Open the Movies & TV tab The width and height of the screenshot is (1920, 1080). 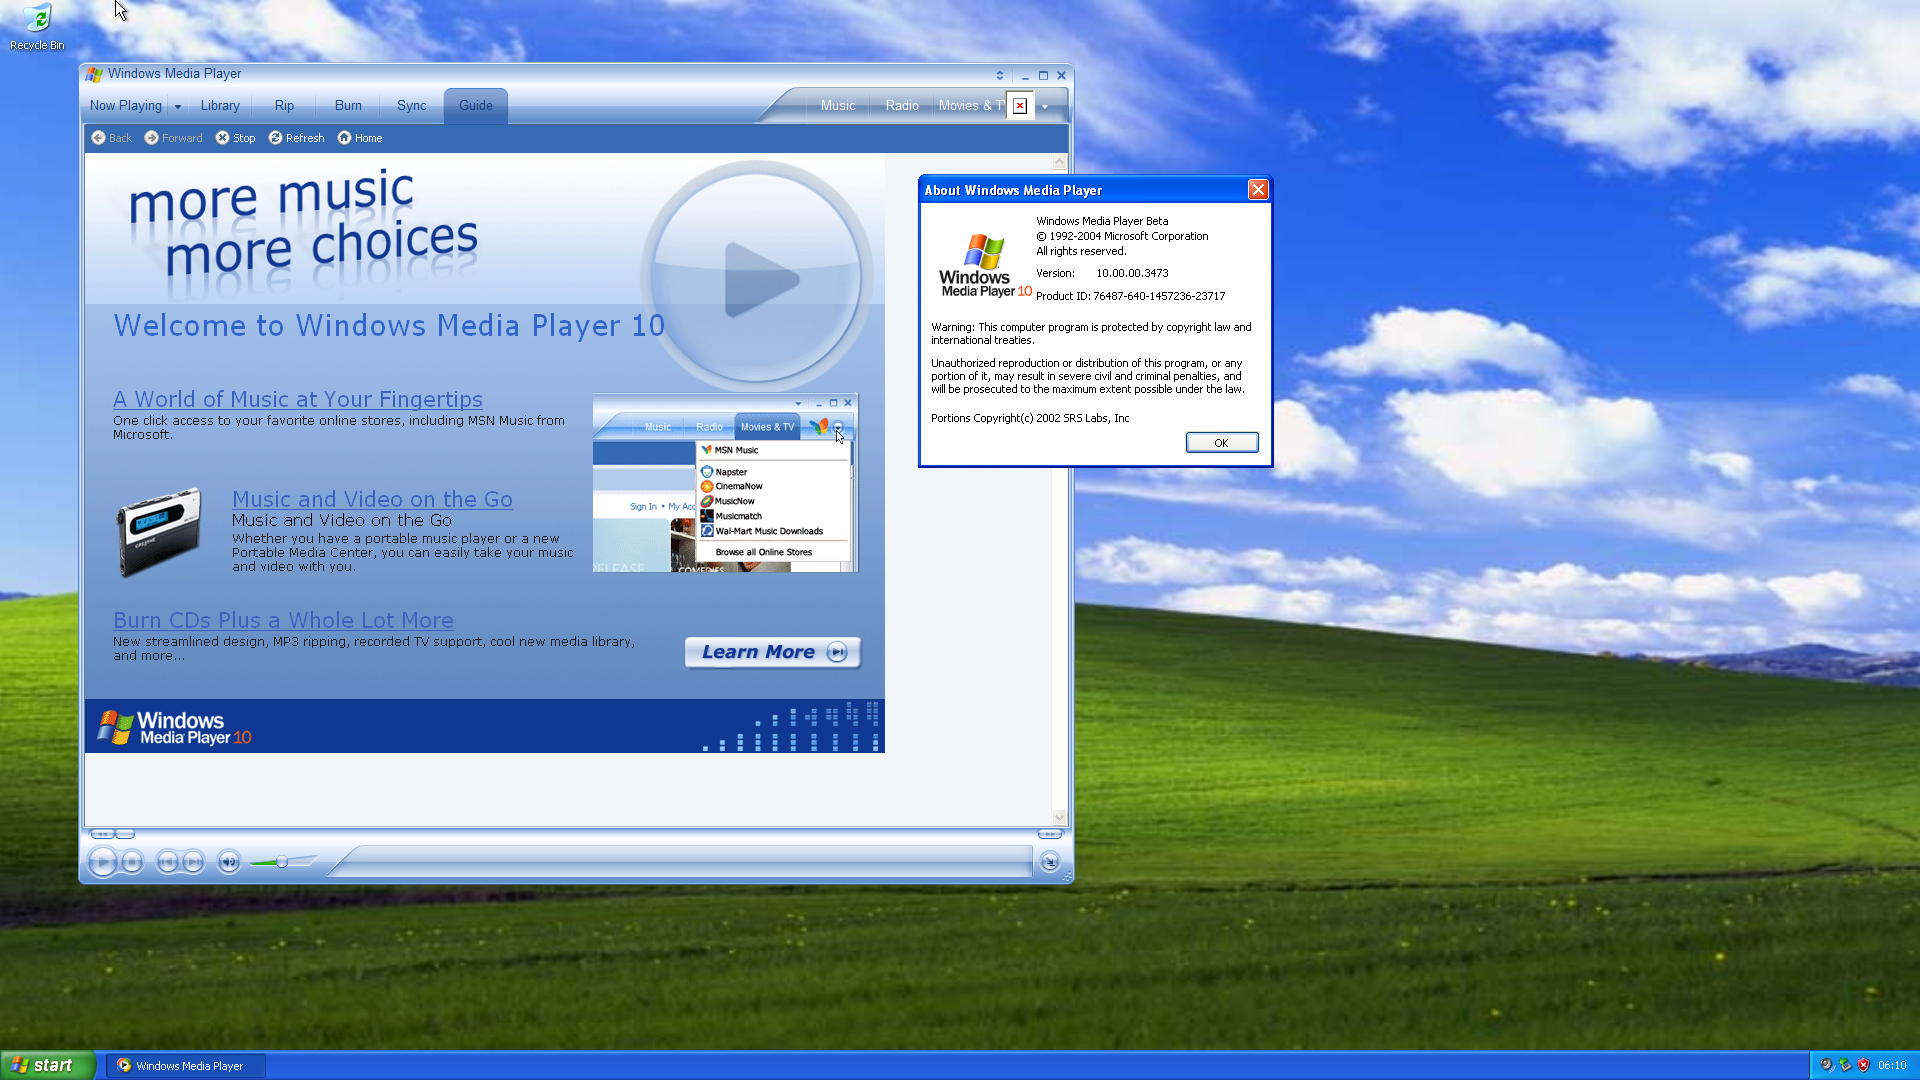(x=970, y=105)
